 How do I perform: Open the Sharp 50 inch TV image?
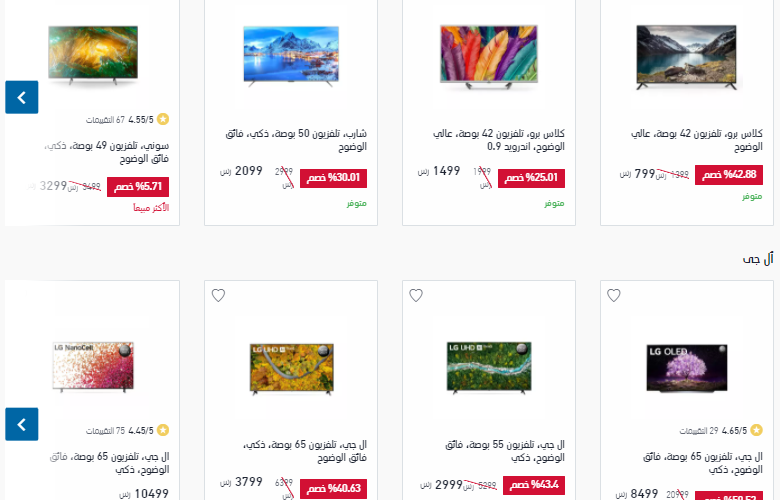pyautogui.click(x=291, y=56)
